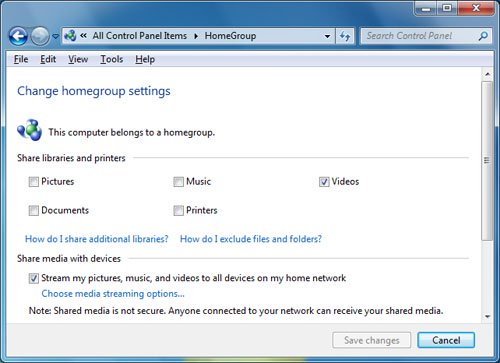Click the Share libraries and printers label
The height and width of the screenshot is (363, 500).
pos(71,158)
